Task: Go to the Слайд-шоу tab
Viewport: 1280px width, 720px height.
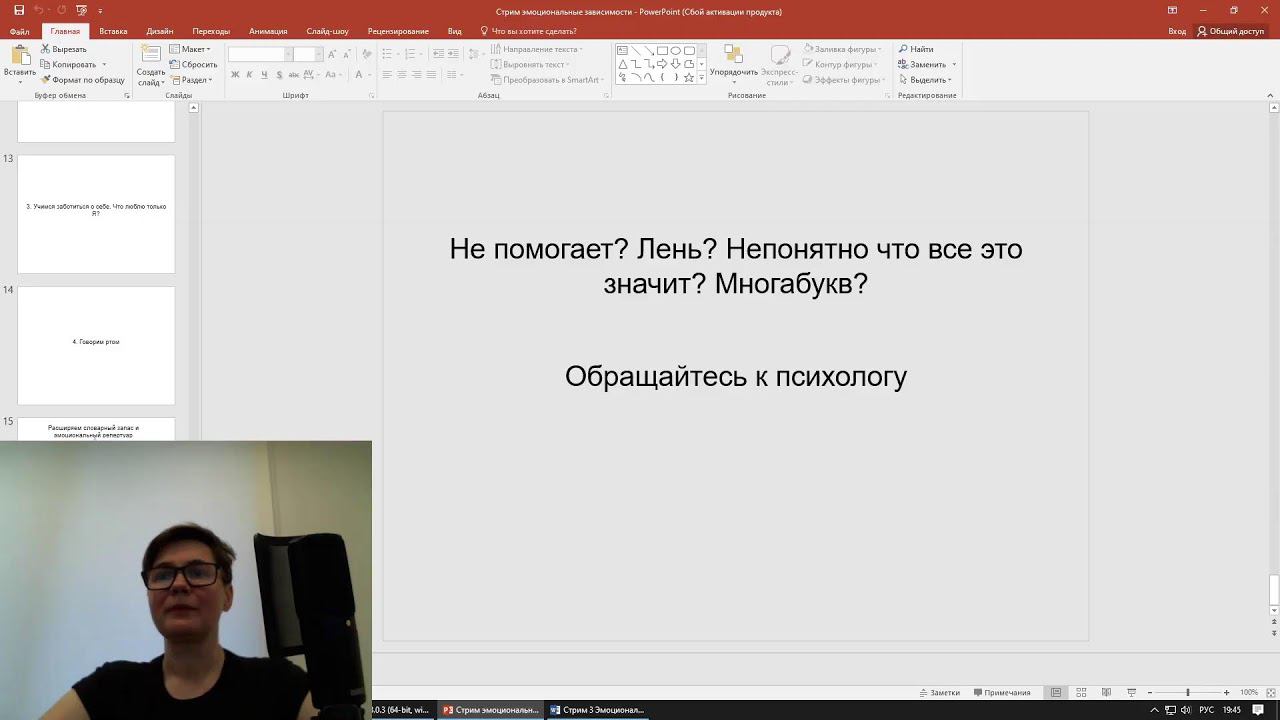Action: coord(328,31)
